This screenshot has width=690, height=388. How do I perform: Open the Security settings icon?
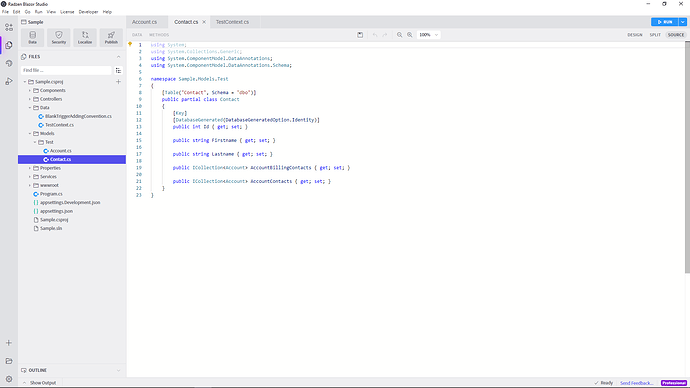point(59,37)
